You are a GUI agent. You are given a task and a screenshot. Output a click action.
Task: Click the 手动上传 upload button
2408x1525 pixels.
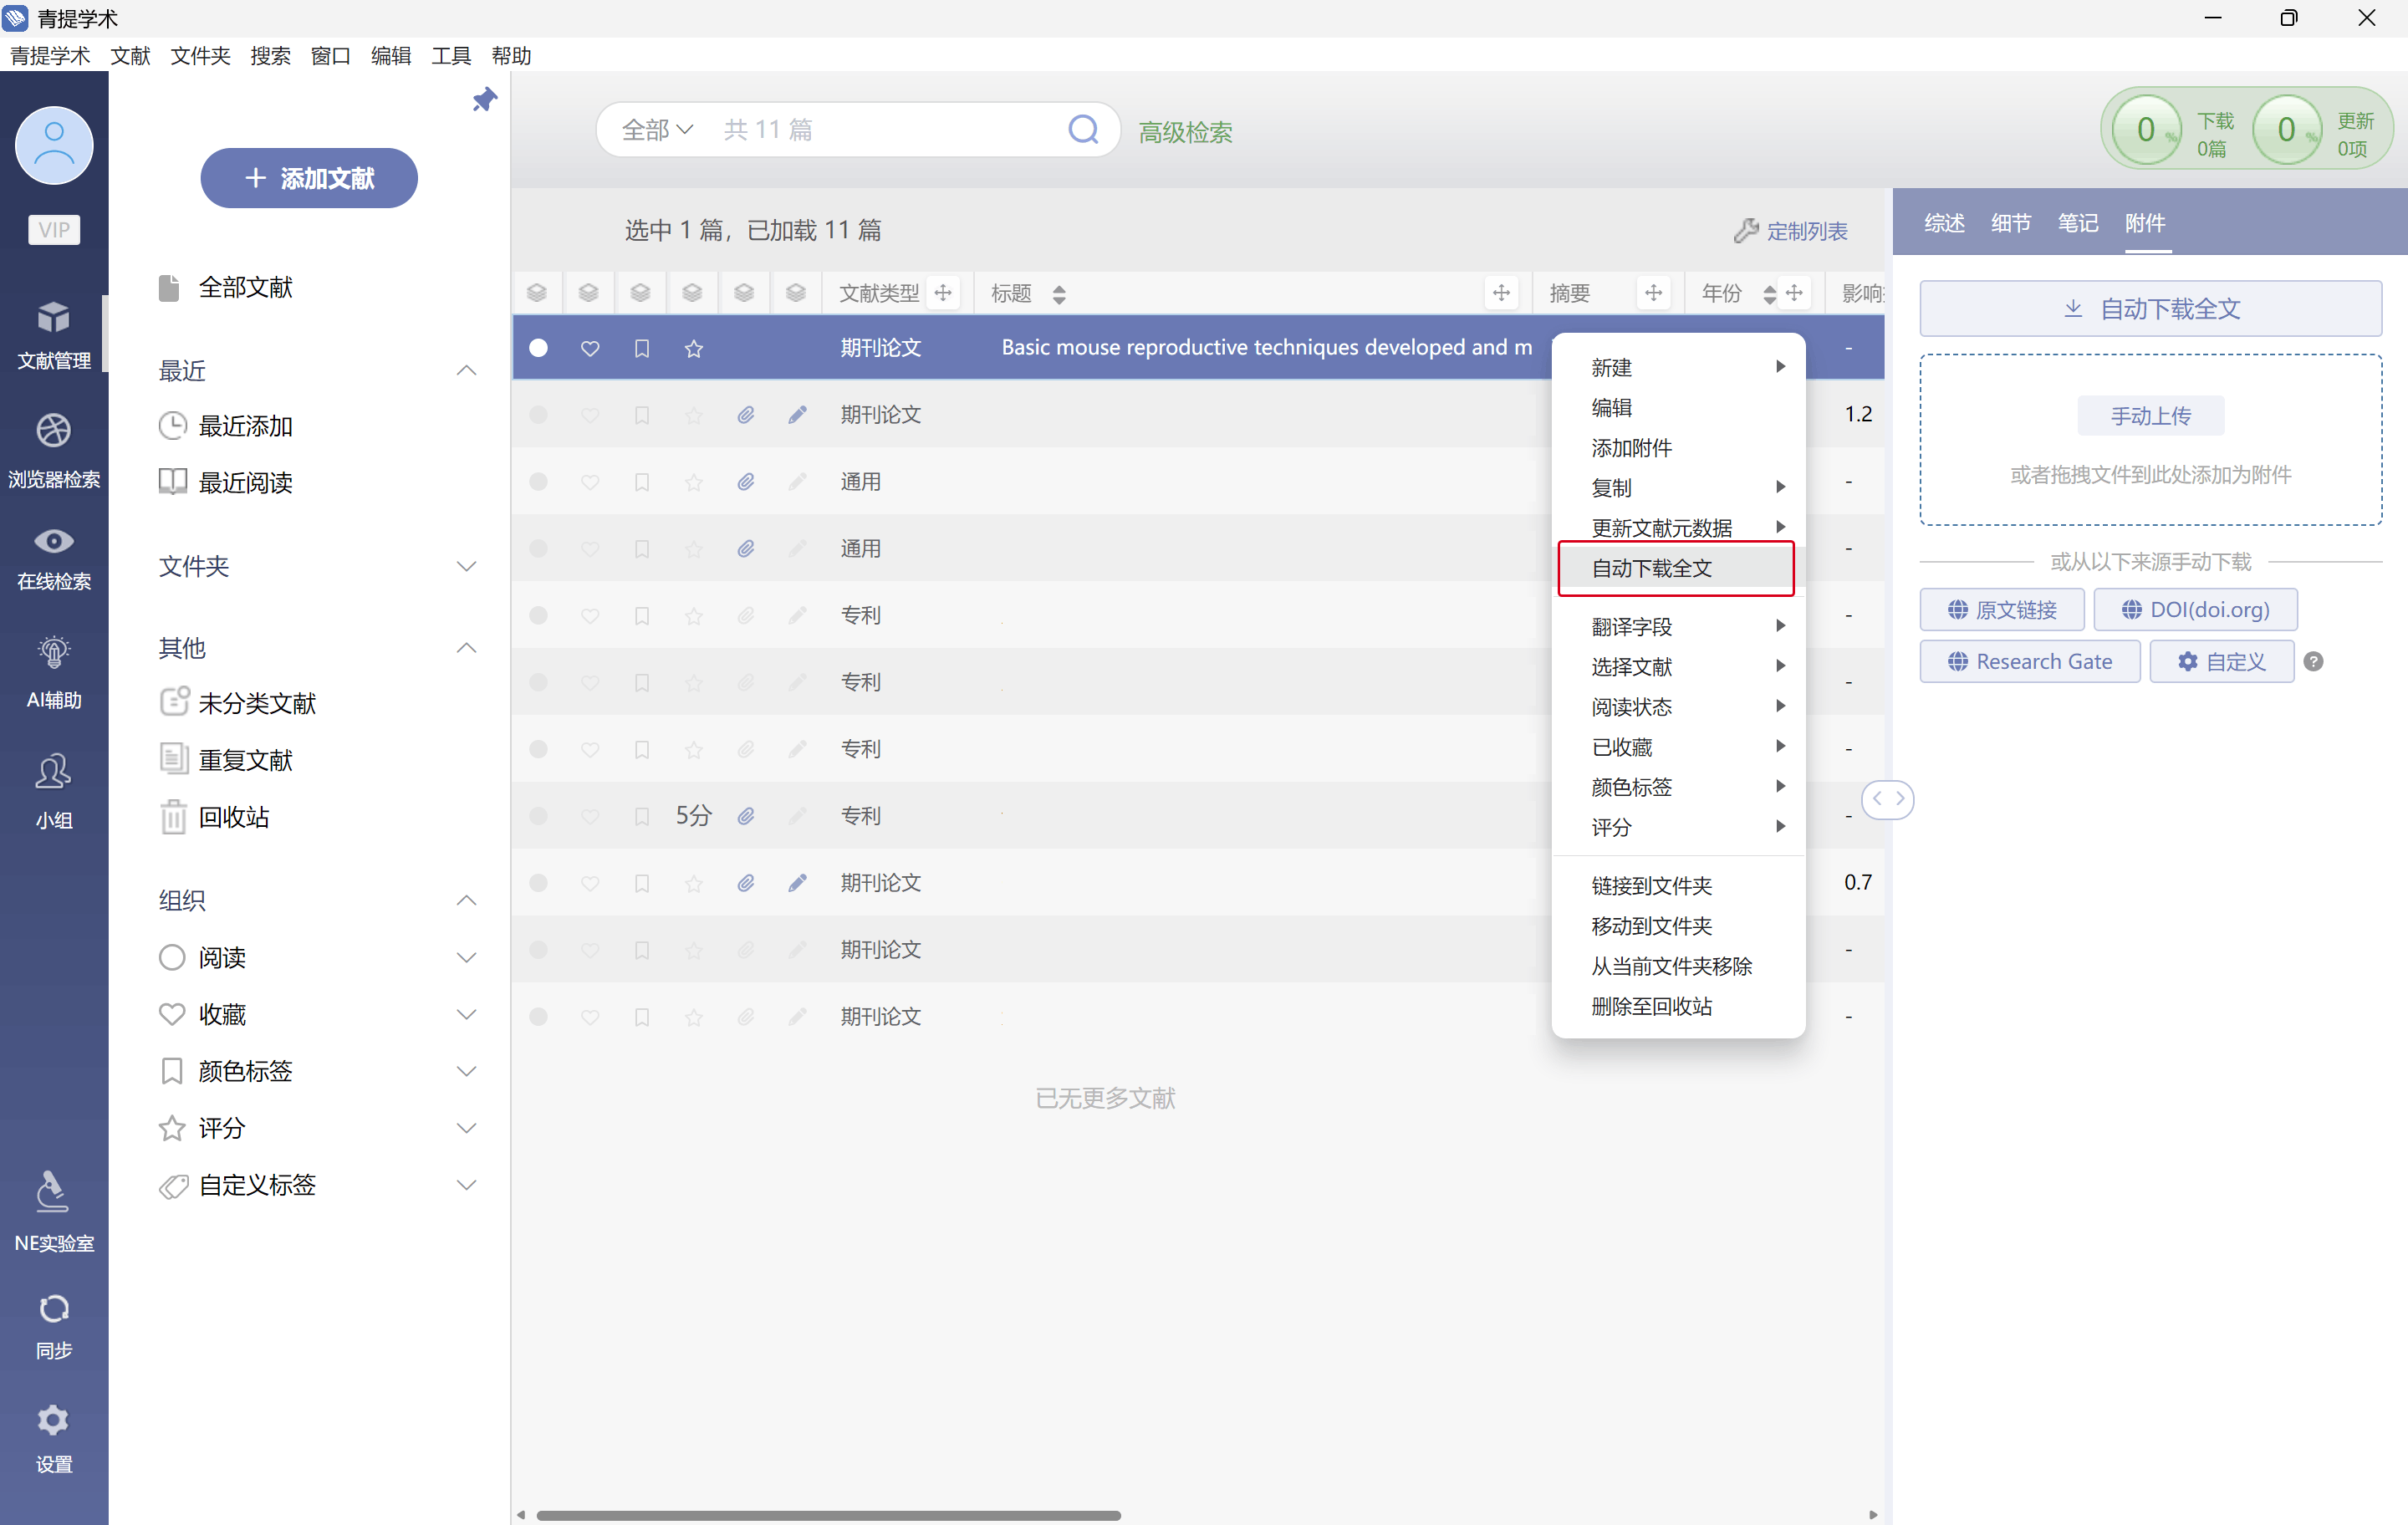2150,416
